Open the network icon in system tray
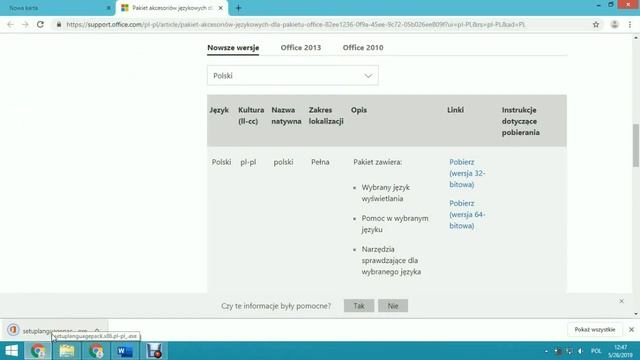The height and width of the screenshot is (360, 640). tap(569, 351)
